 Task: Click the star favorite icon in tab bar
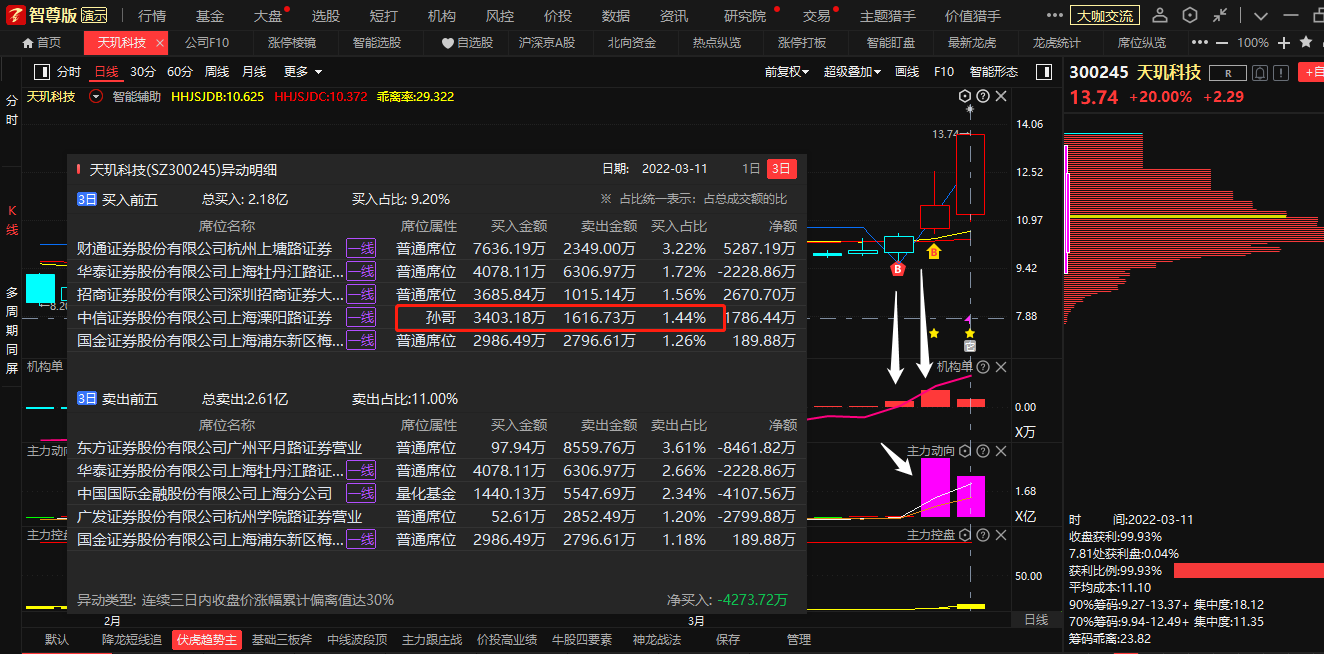[x=1306, y=43]
